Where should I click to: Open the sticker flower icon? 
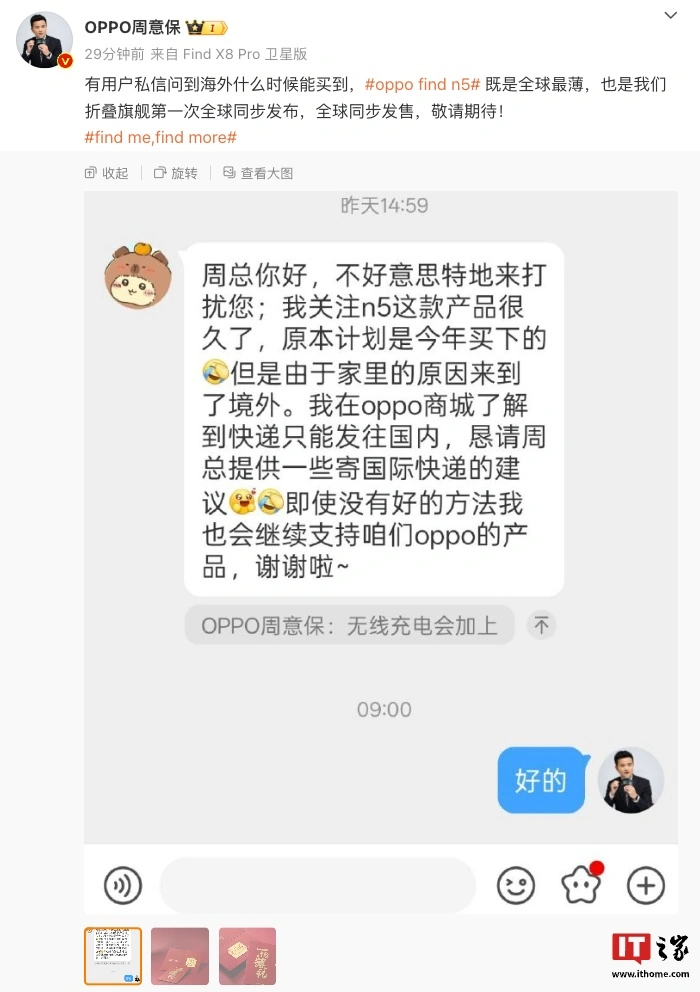click(x=581, y=884)
